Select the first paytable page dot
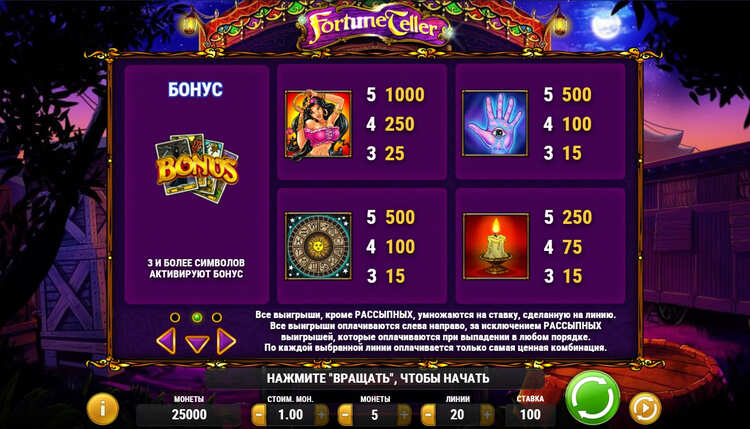This screenshot has width=750, height=429. click(x=175, y=317)
